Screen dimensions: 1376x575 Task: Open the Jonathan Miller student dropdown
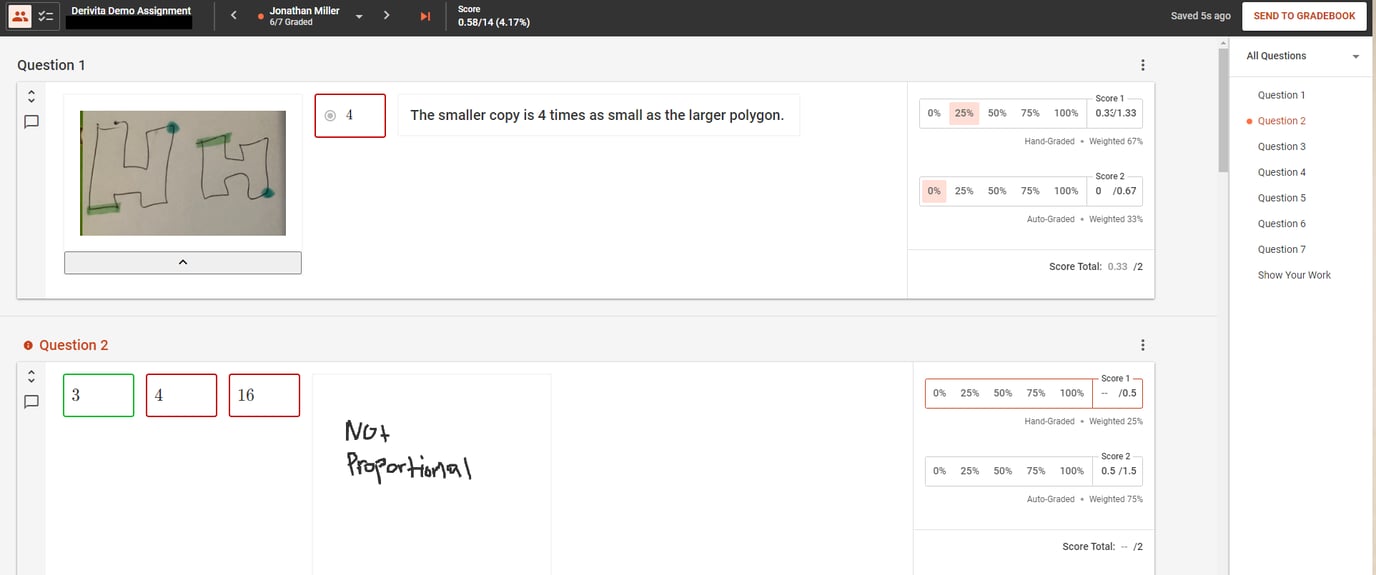click(359, 17)
